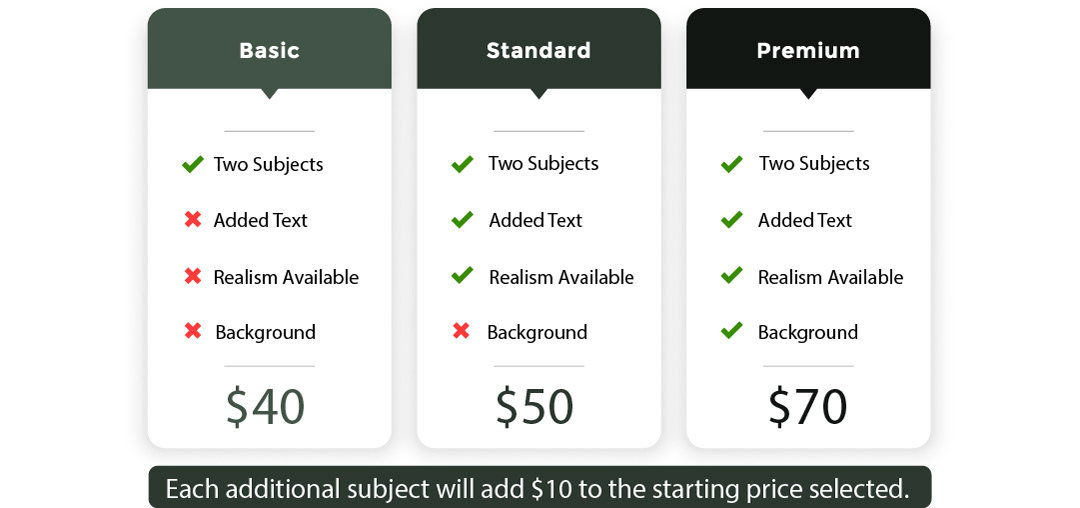1080x508 pixels.
Task: Click red X beside Standard Background
Action: click(x=461, y=331)
